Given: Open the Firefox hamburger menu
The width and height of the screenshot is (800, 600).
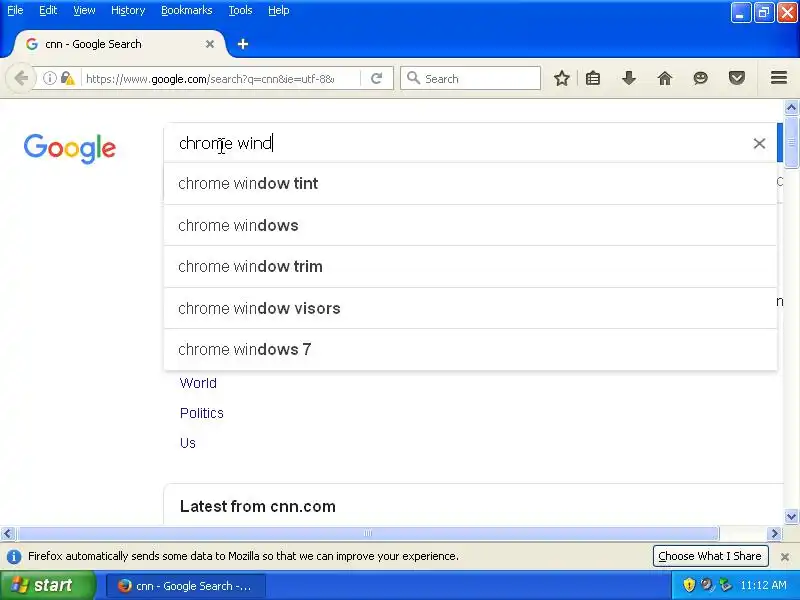Looking at the screenshot, I should tap(779, 78).
